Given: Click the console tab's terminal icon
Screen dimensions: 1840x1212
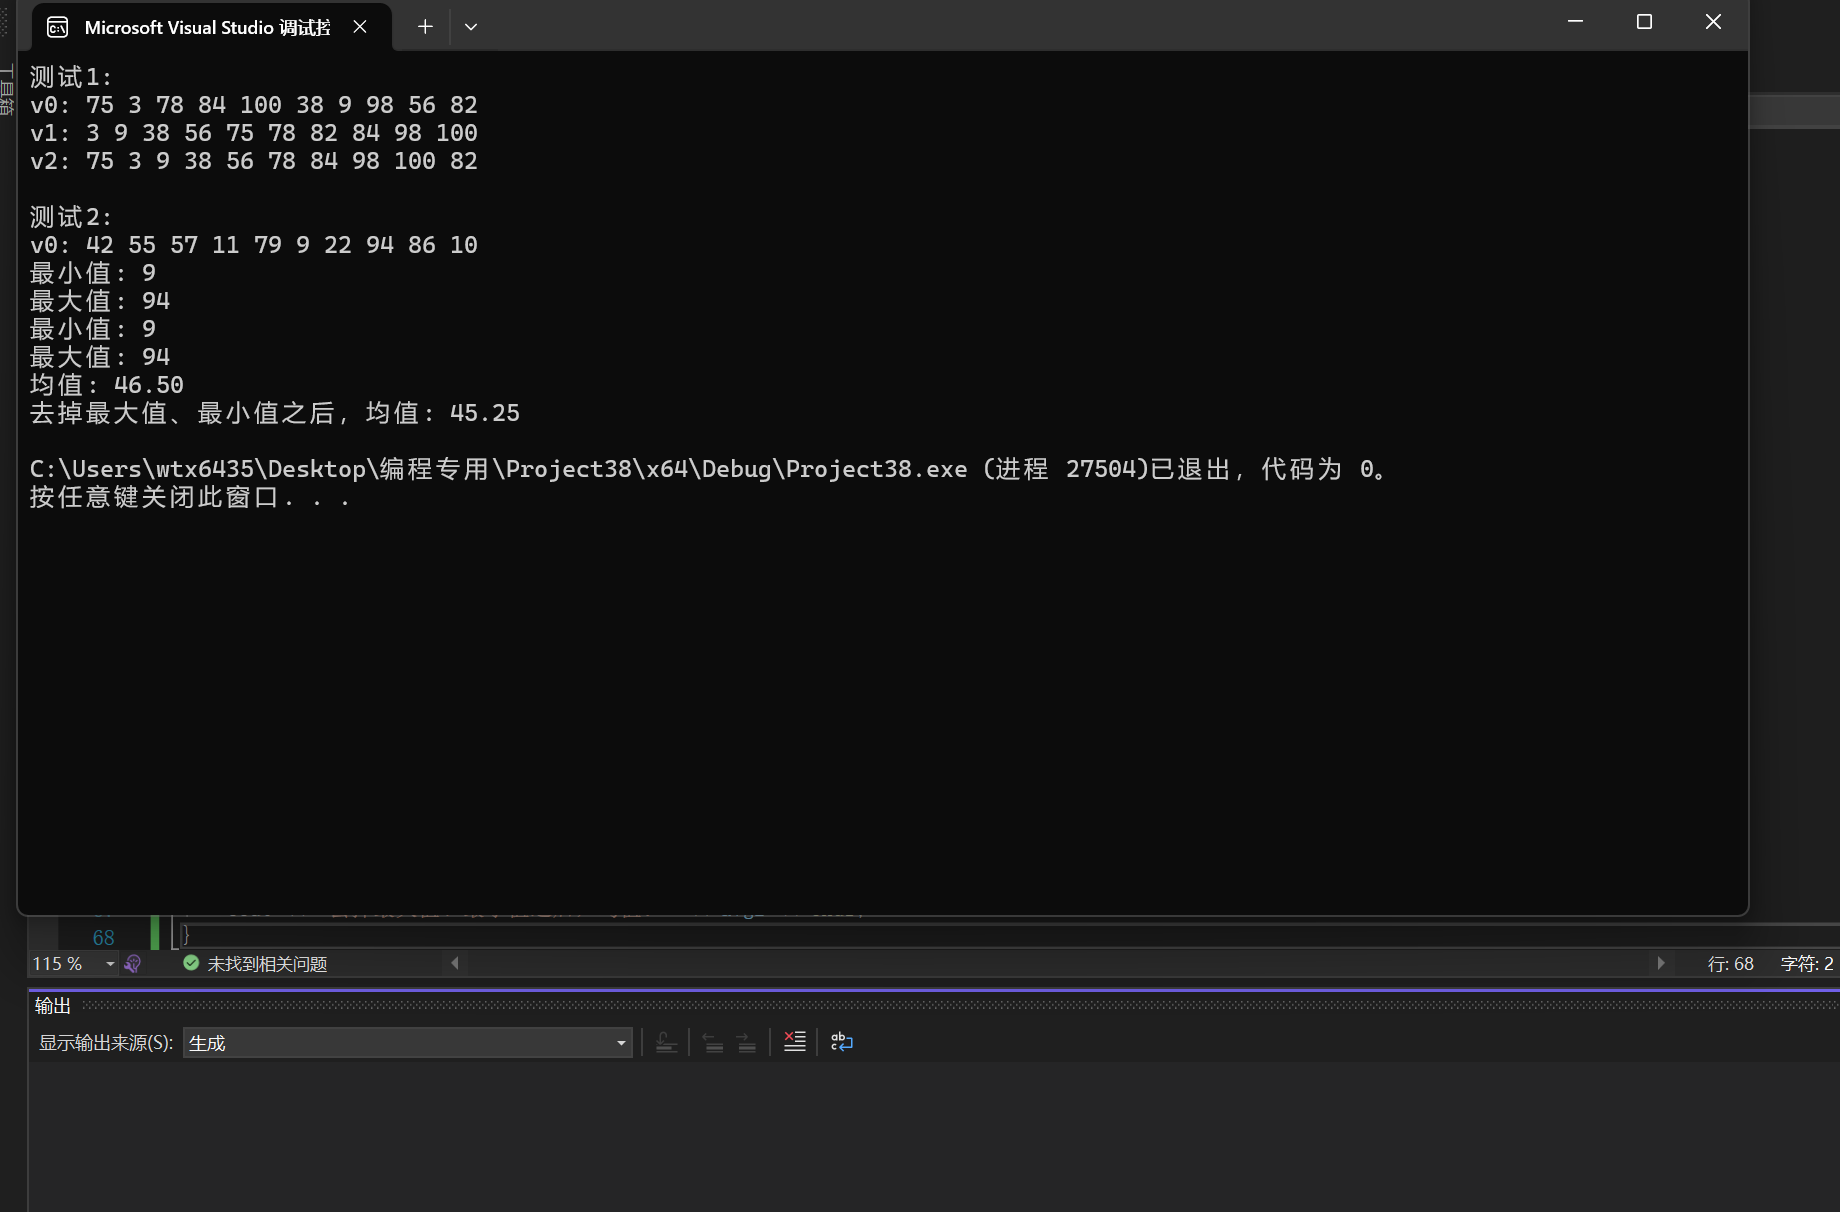Looking at the screenshot, I should (58, 27).
